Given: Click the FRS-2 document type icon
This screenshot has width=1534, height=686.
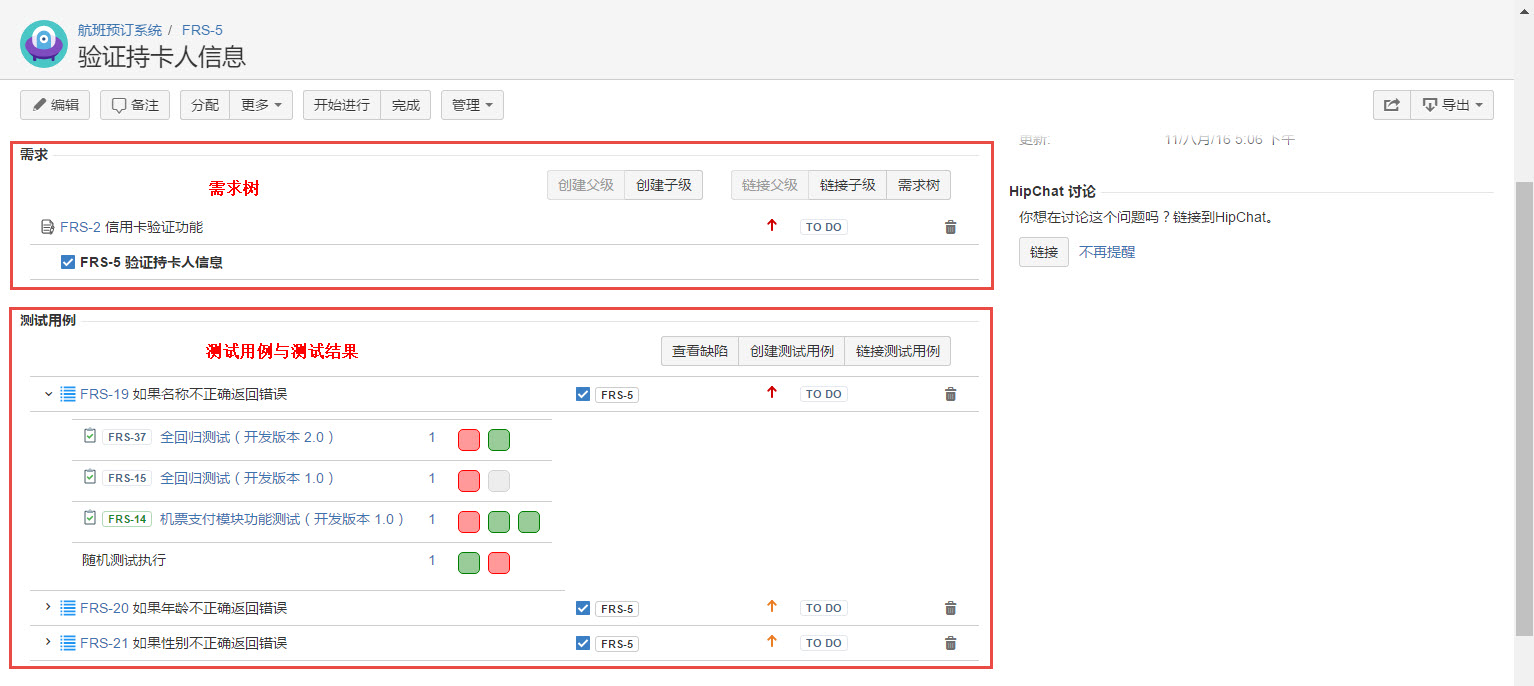Looking at the screenshot, I should pos(48,227).
